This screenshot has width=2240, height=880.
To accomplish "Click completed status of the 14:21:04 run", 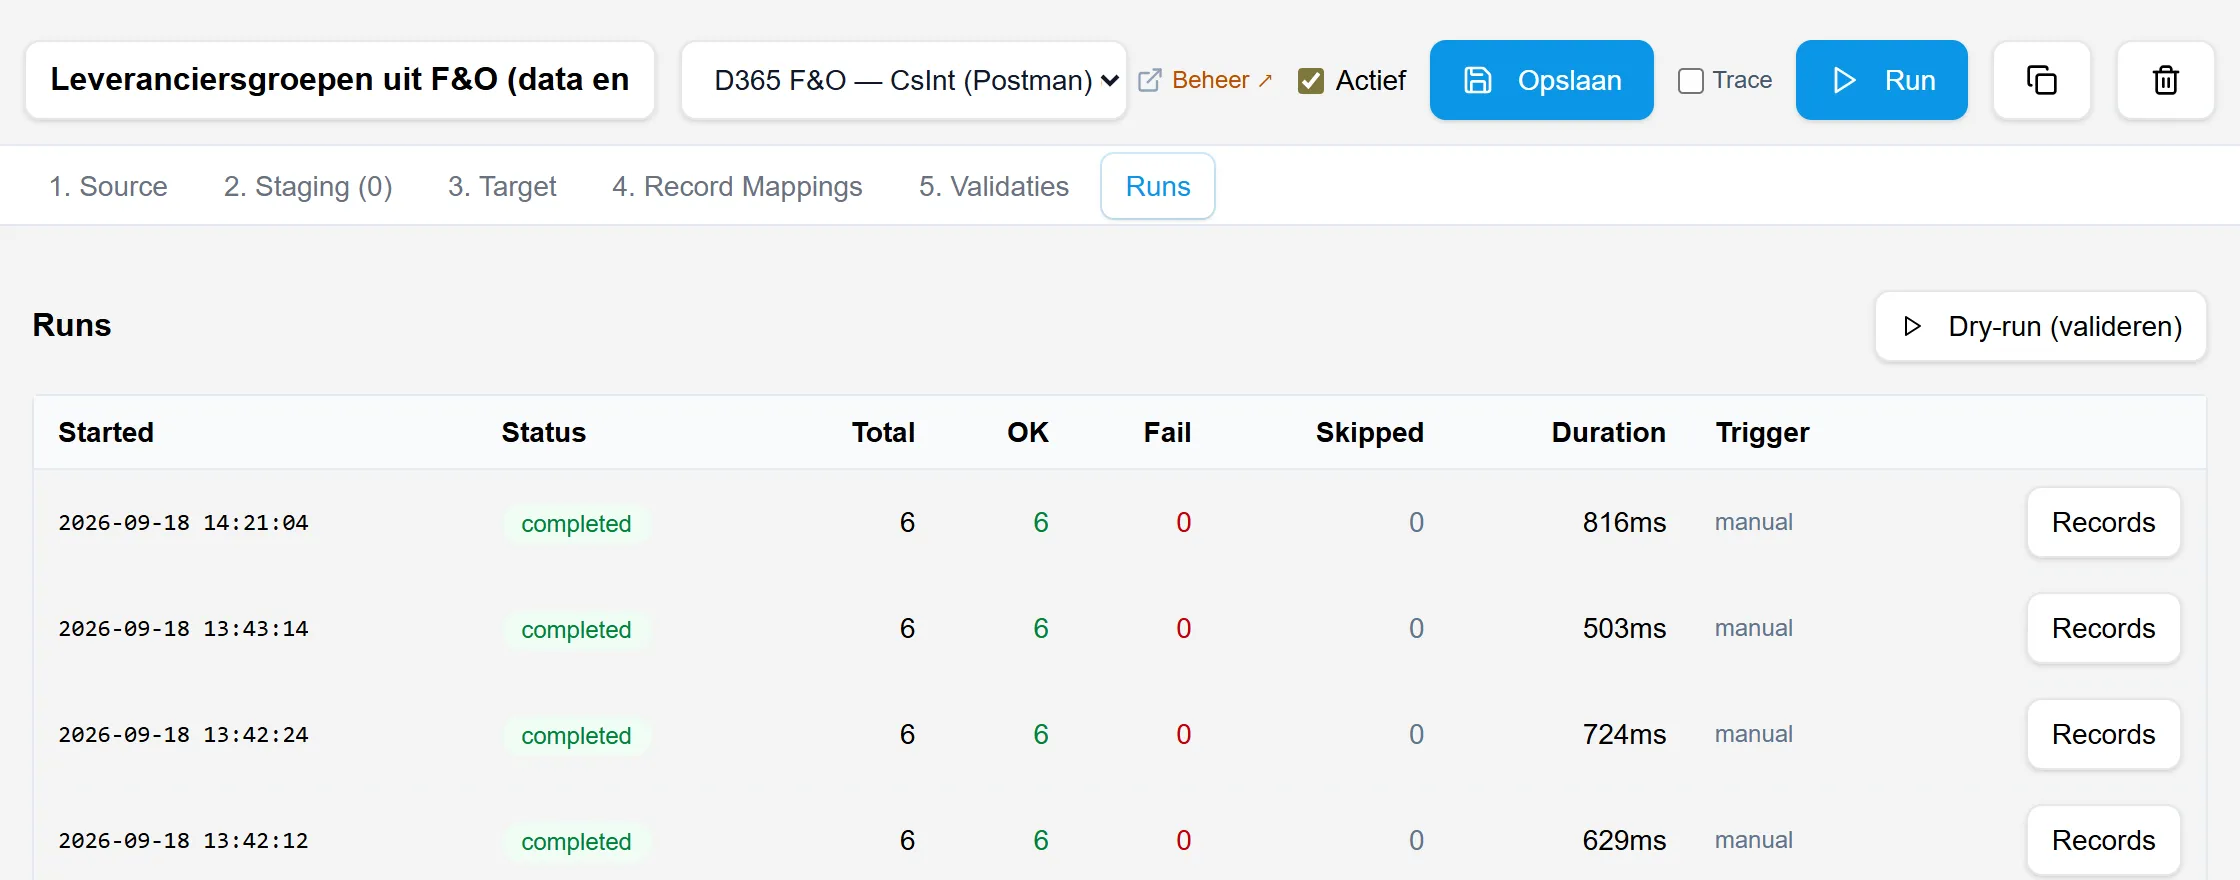I will tap(576, 523).
